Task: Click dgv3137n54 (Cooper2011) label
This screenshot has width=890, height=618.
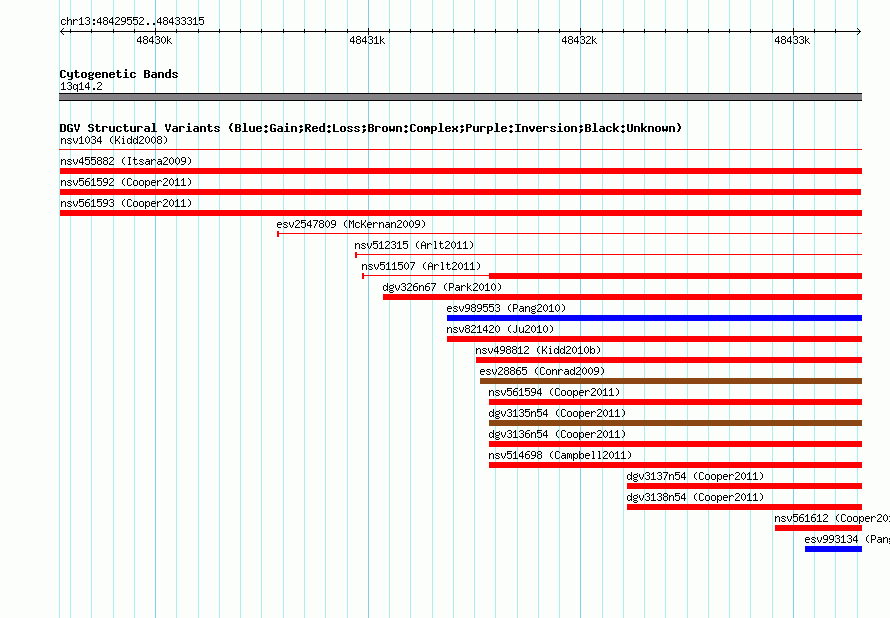Action: [695, 476]
